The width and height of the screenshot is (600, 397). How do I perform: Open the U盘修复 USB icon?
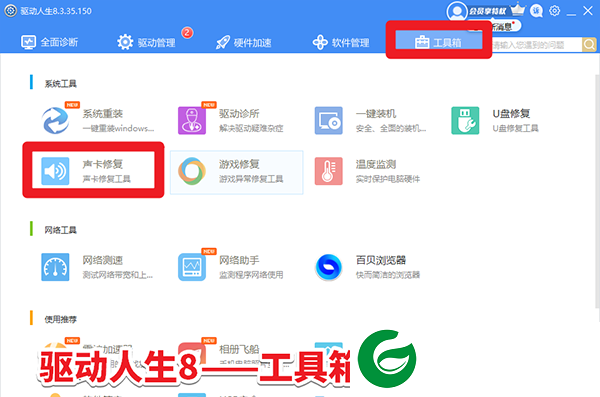(465, 121)
